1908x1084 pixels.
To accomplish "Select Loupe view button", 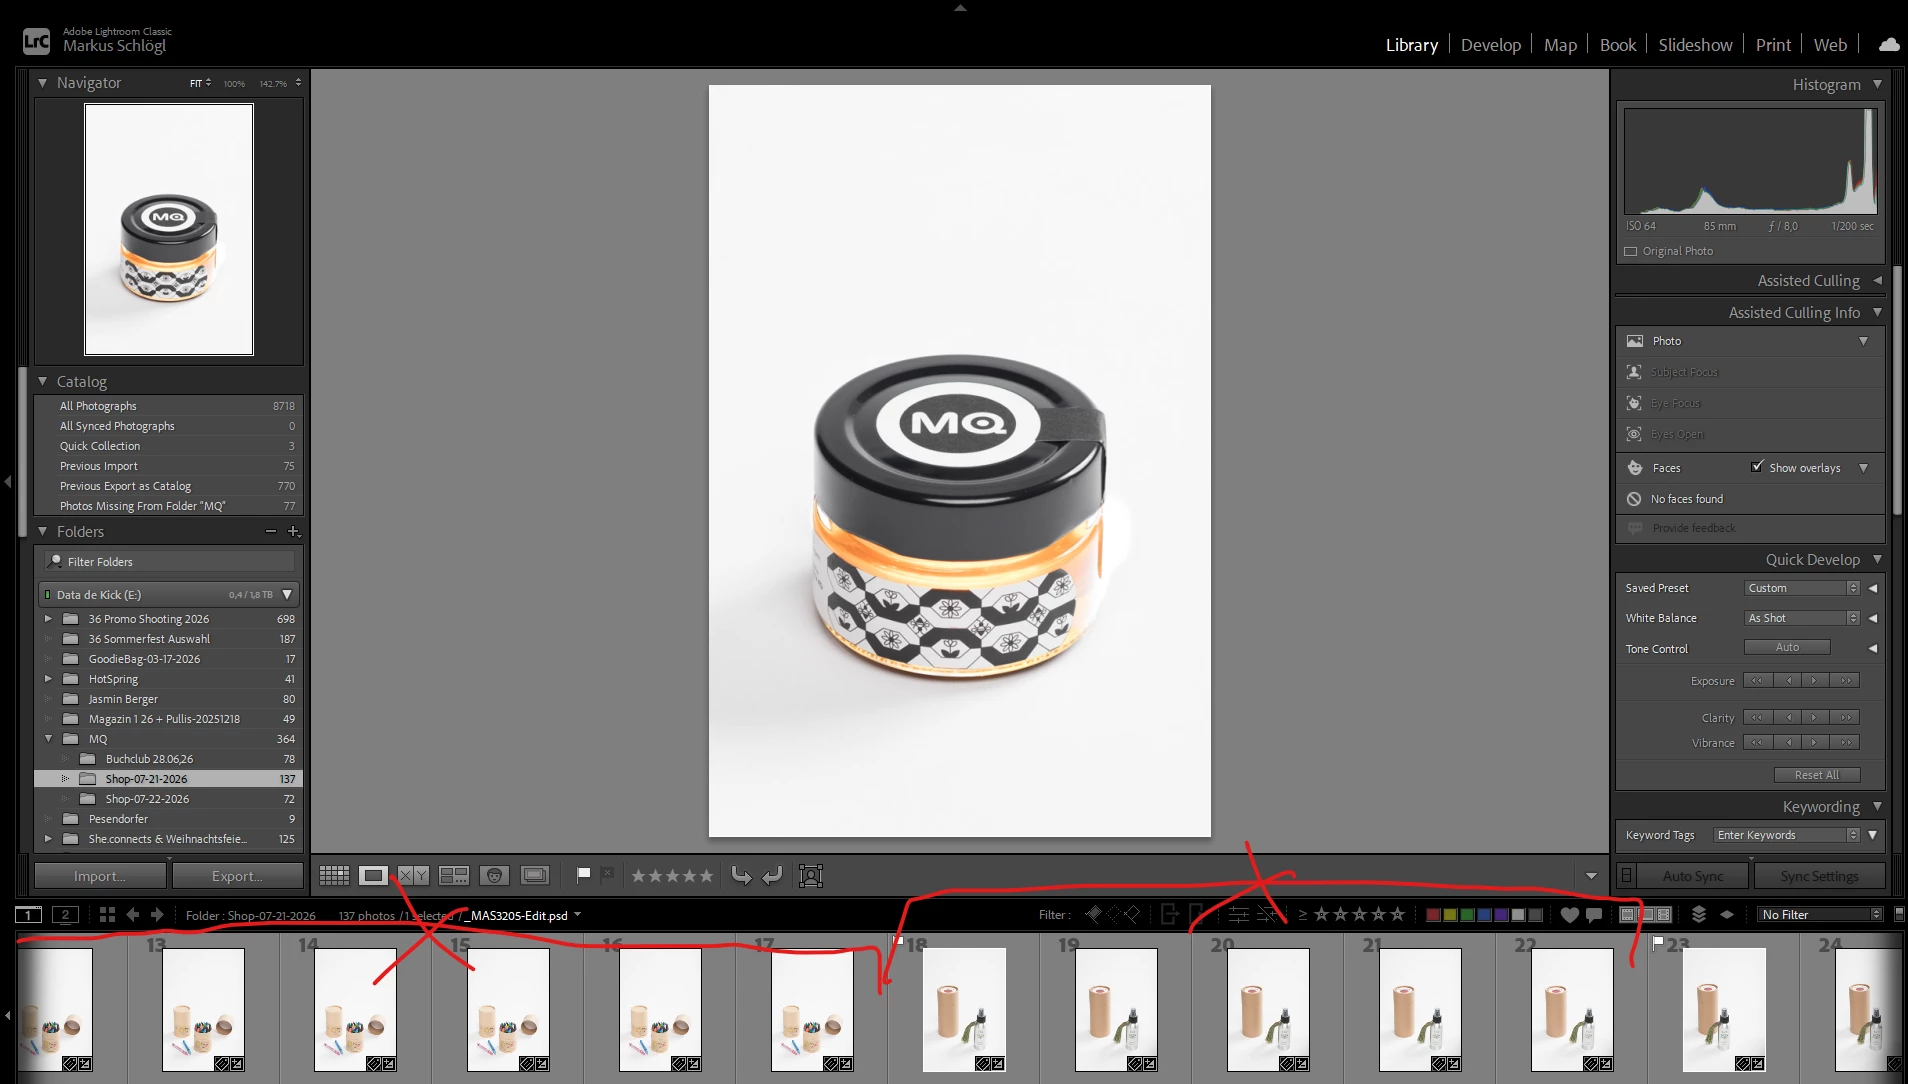I will click(373, 876).
